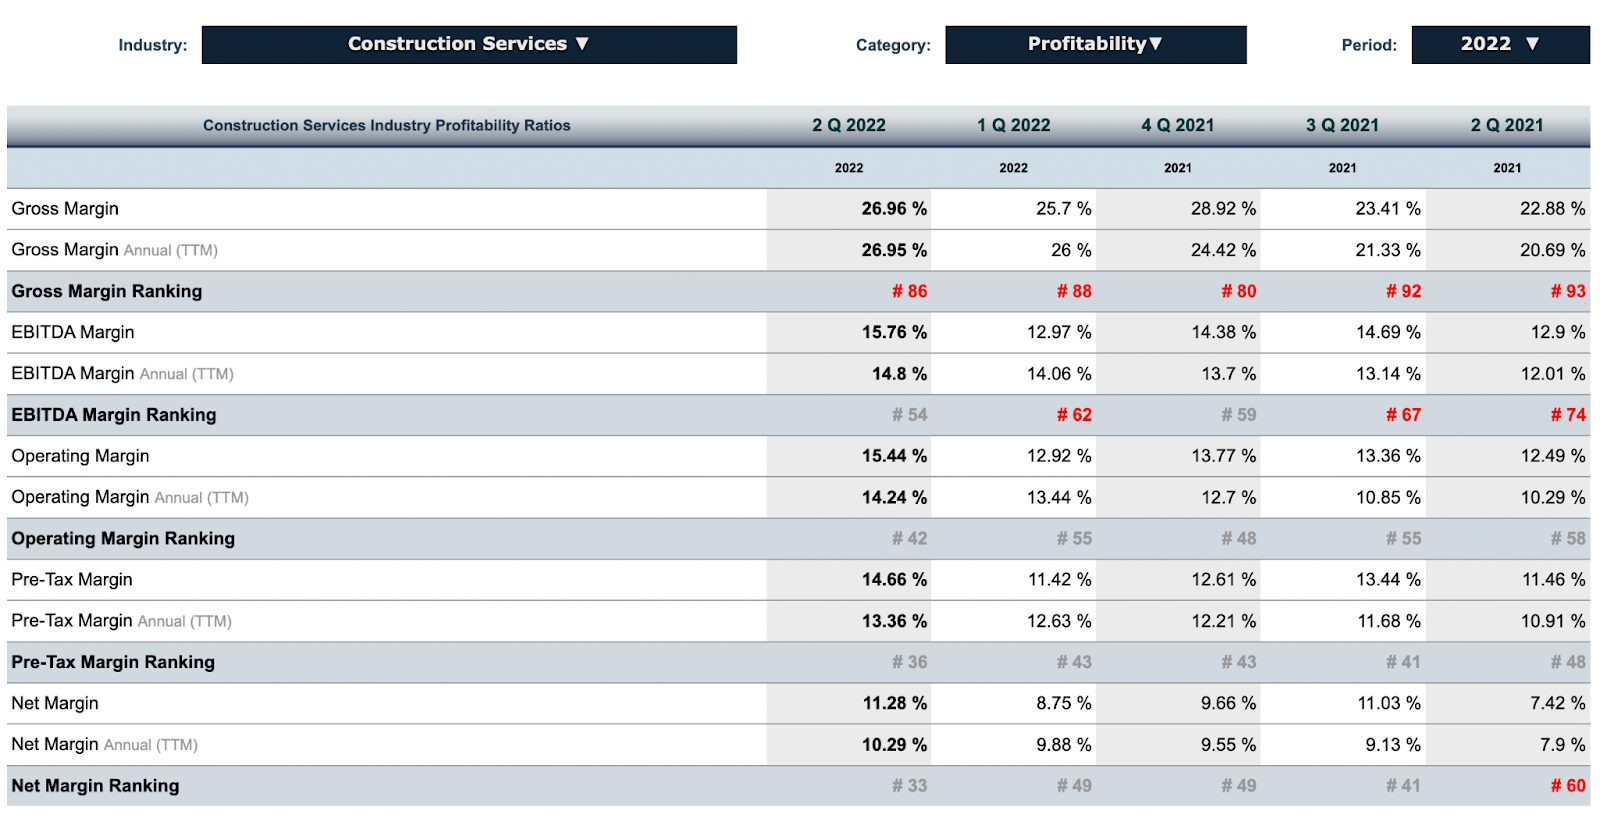Open the Period dropdown showing 2022
The width and height of the screenshot is (1600, 840).
point(1500,44)
